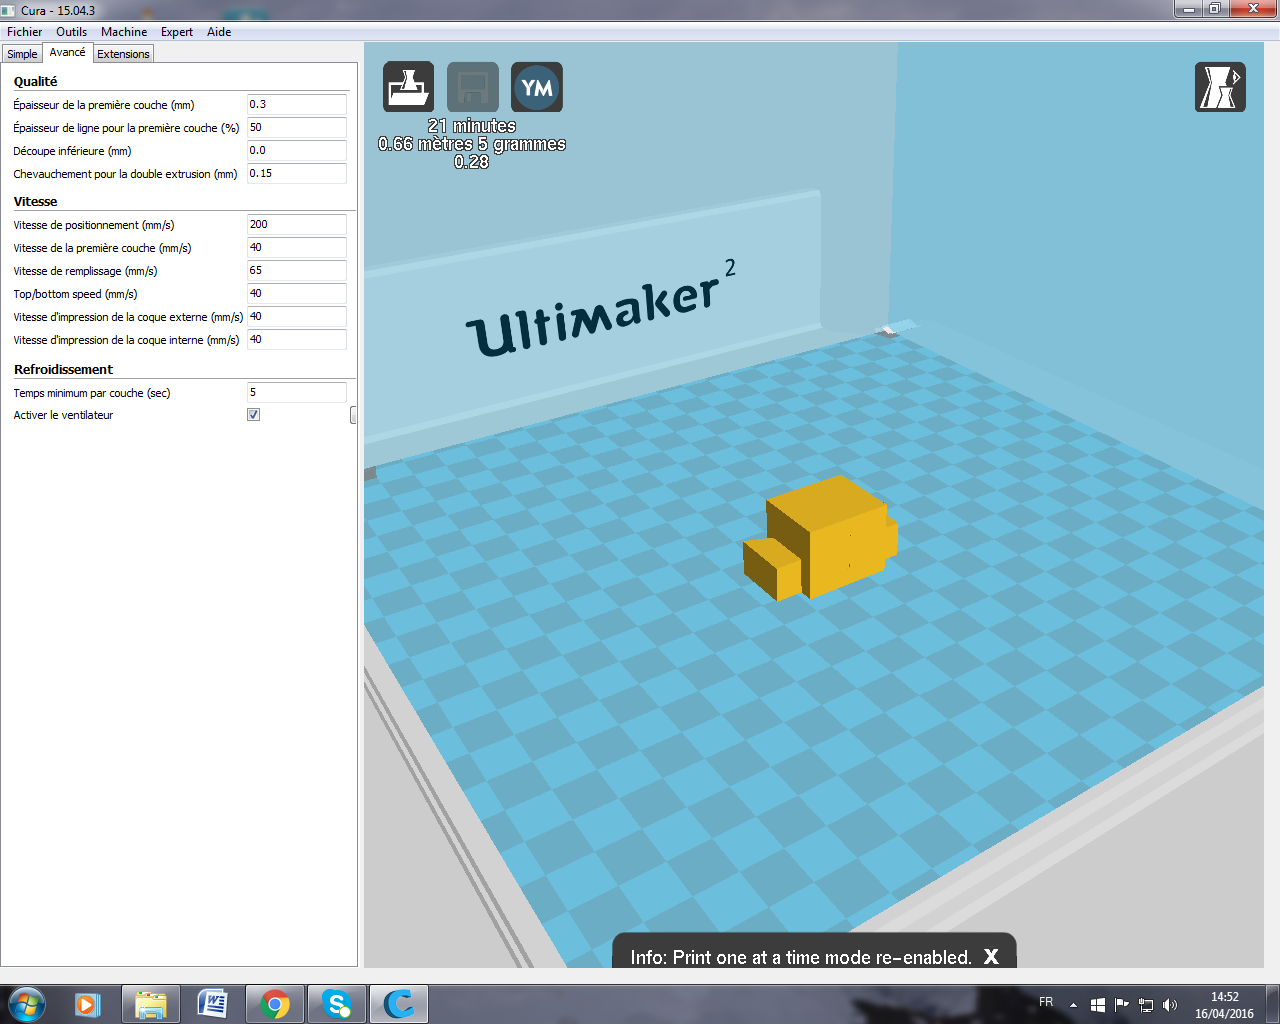Open Microsoft Word from the taskbar
Viewport: 1284px width, 1028px height.
coord(213,1004)
